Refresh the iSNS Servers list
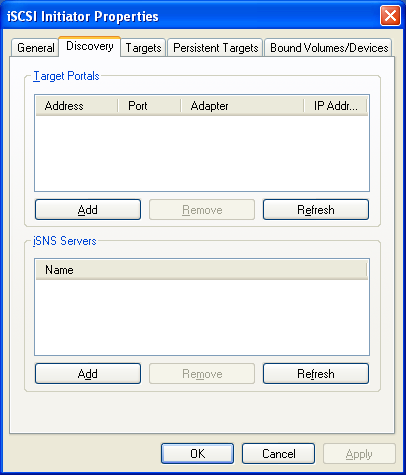The image size is (406, 475). coord(316,374)
